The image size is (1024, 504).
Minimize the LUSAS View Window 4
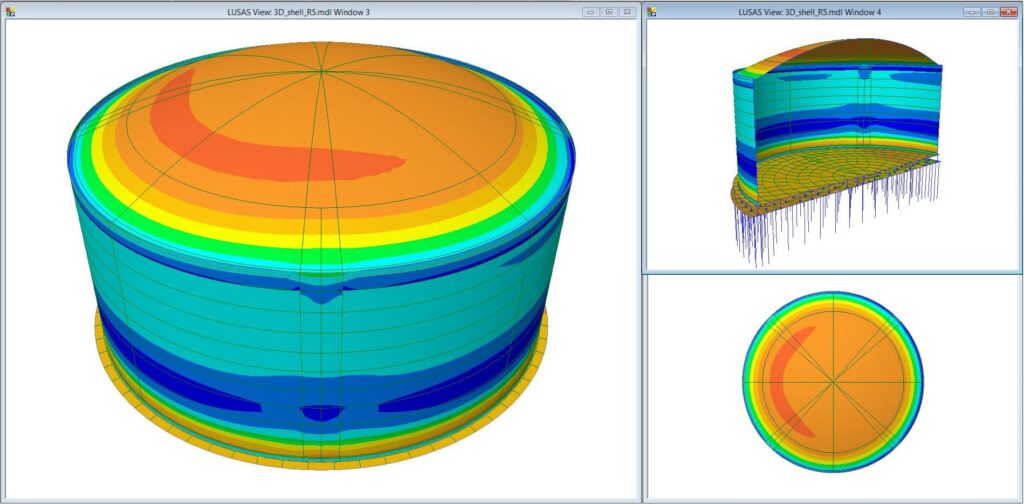coord(973,12)
